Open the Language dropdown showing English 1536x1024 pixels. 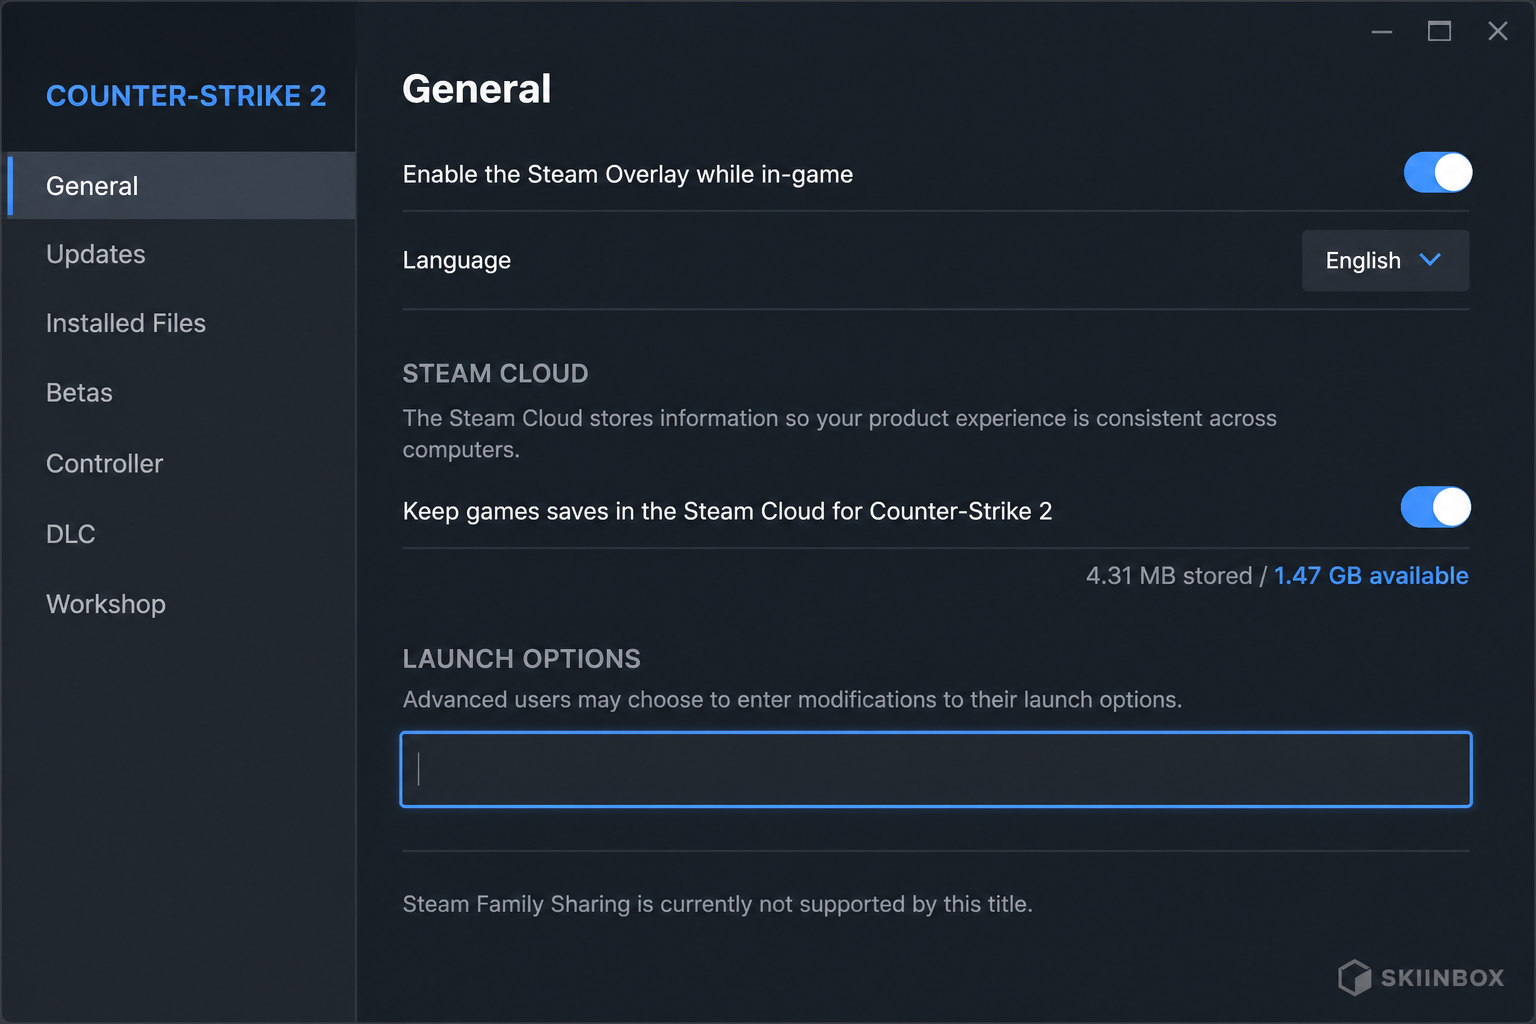pyautogui.click(x=1385, y=260)
